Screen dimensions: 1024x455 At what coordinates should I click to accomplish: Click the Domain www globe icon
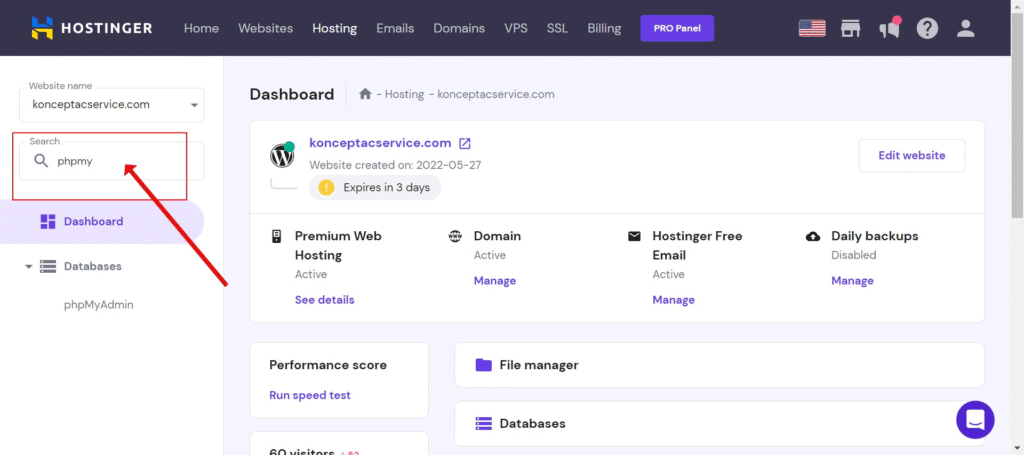pyautogui.click(x=455, y=236)
